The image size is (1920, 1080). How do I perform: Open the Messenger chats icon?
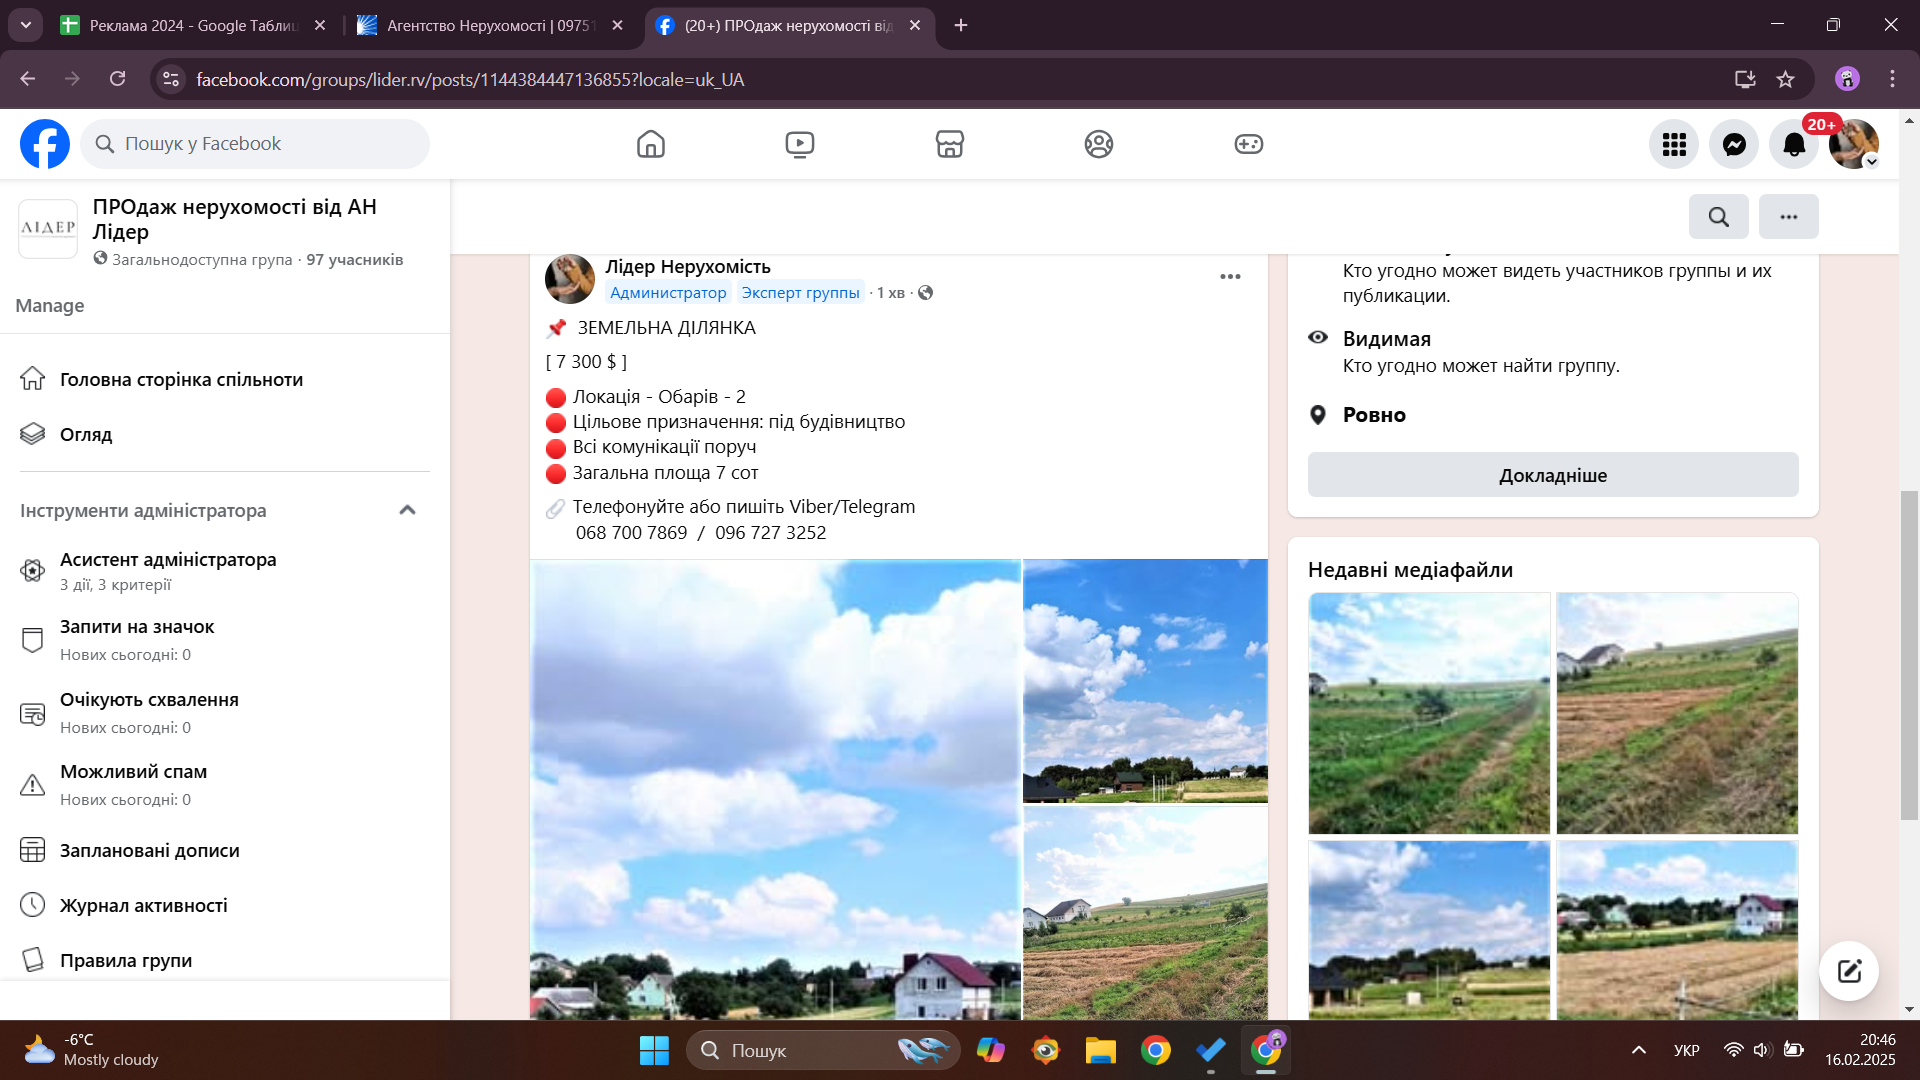coord(1734,144)
